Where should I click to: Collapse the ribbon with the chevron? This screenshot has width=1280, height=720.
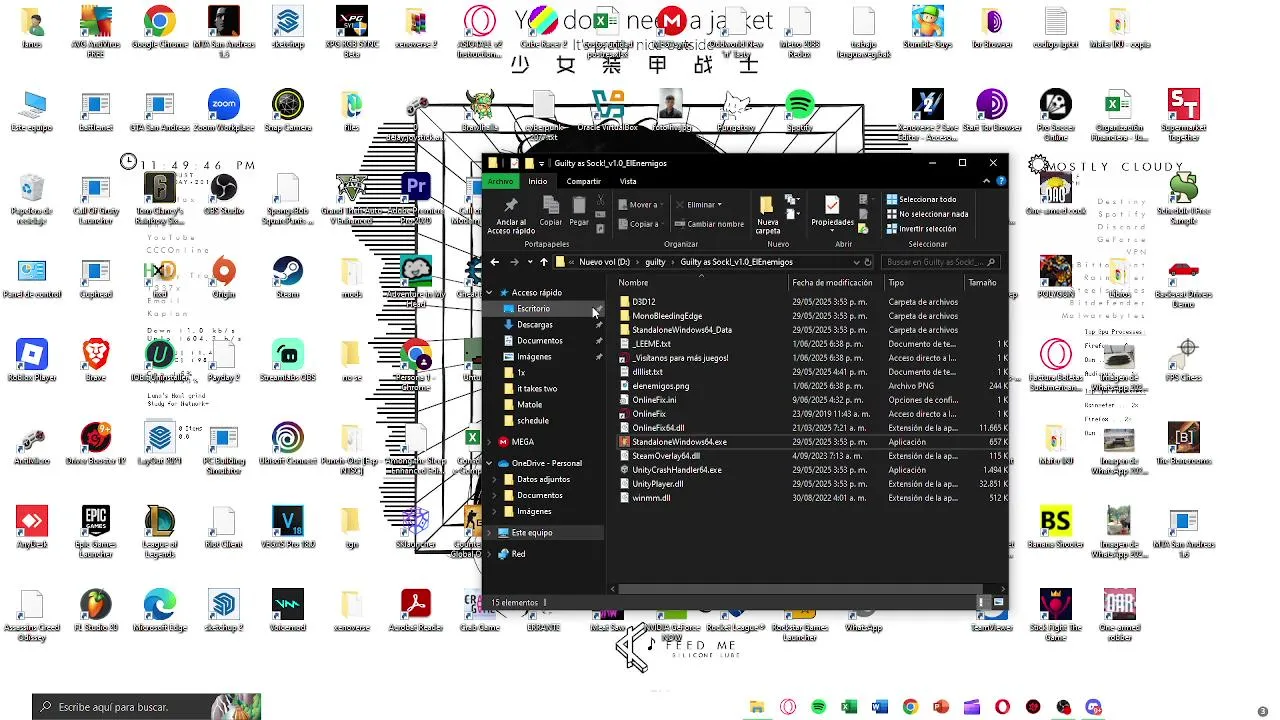pyautogui.click(x=987, y=181)
